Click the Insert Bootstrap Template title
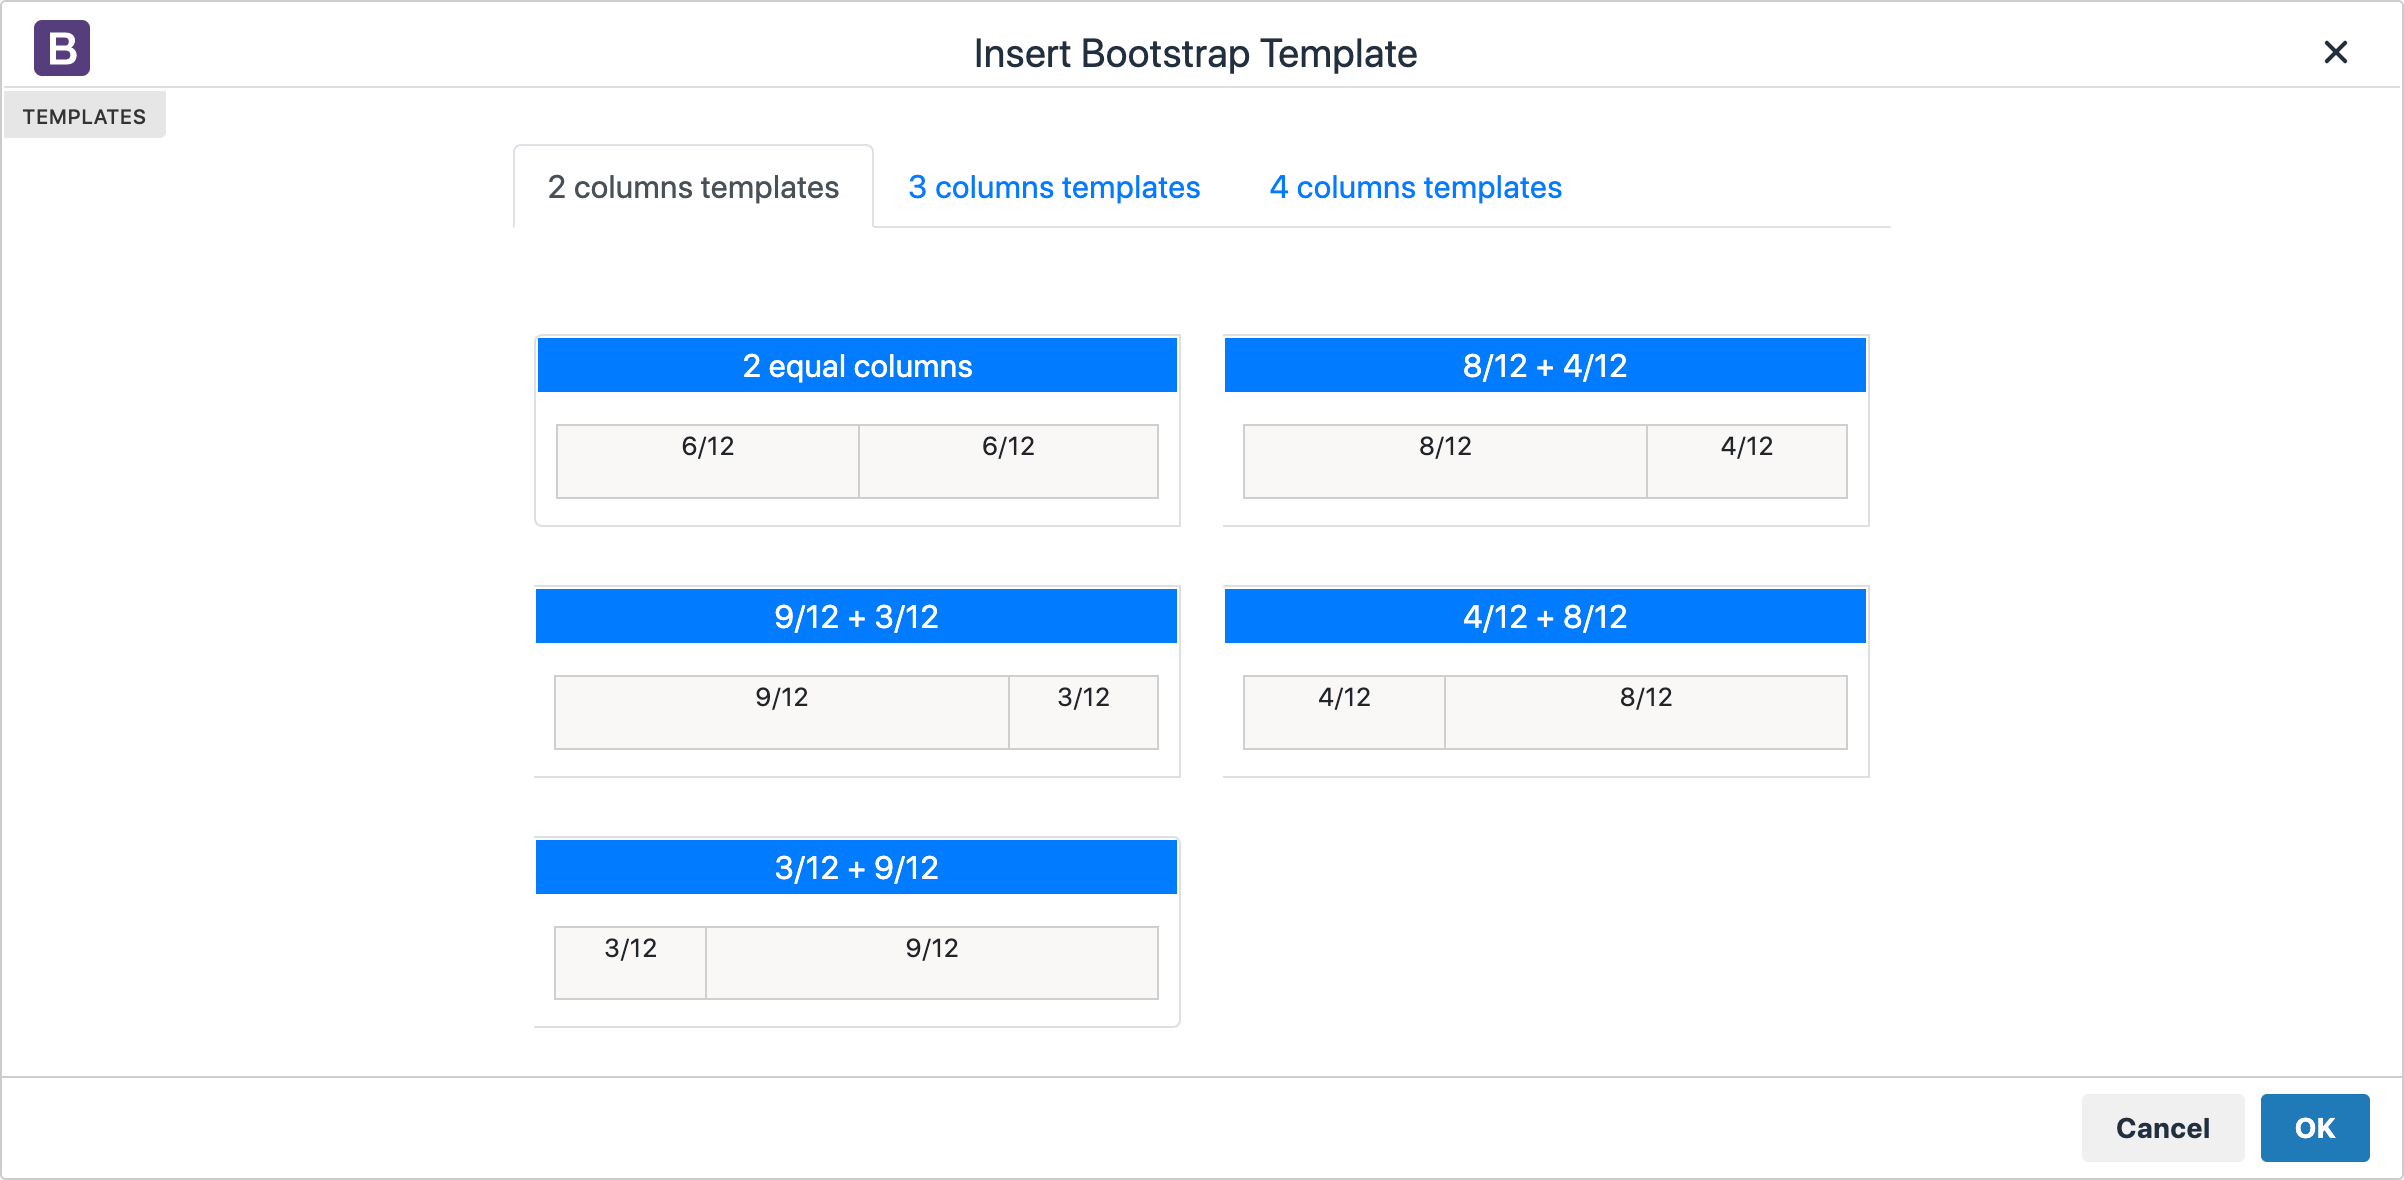The height and width of the screenshot is (1180, 2404). pyautogui.click(x=1195, y=54)
